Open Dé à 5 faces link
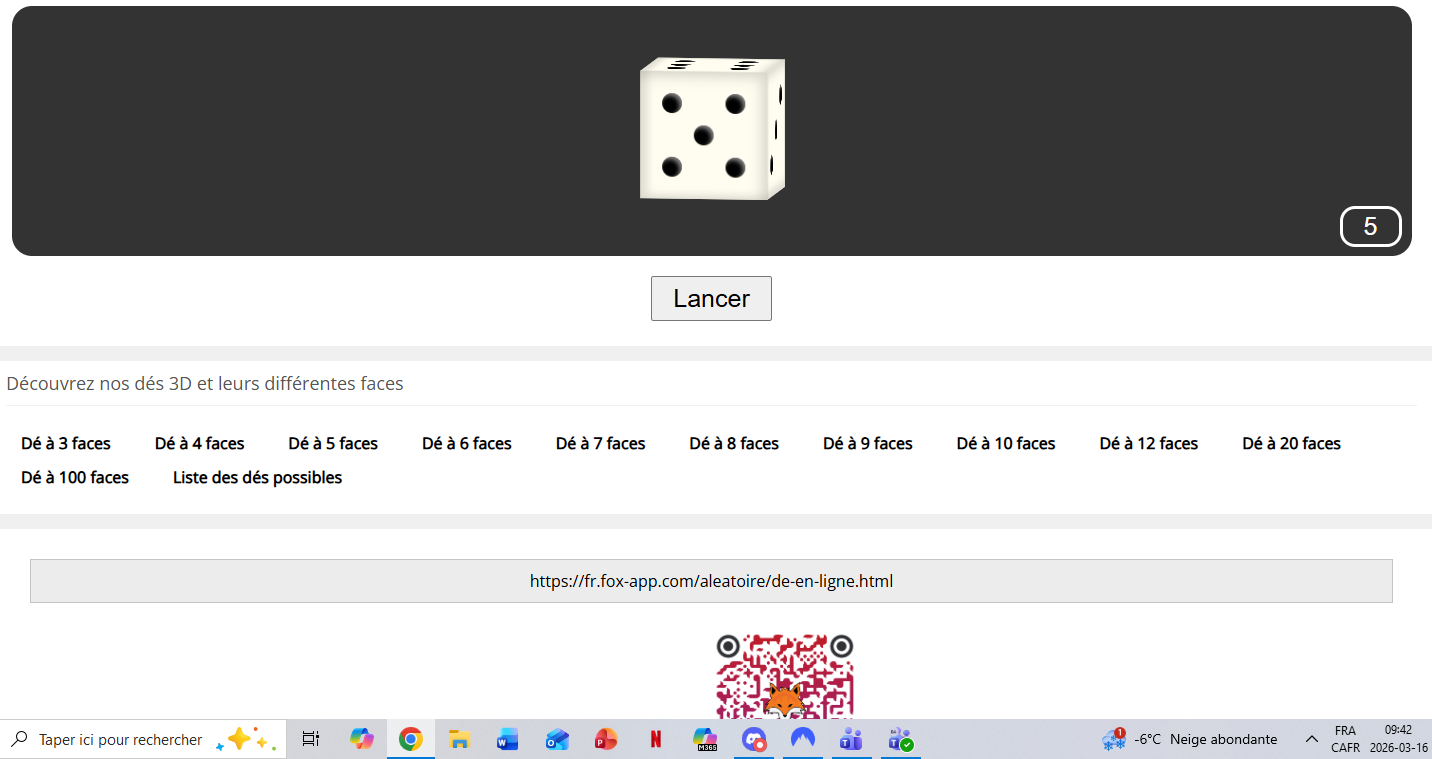 (333, 443)
